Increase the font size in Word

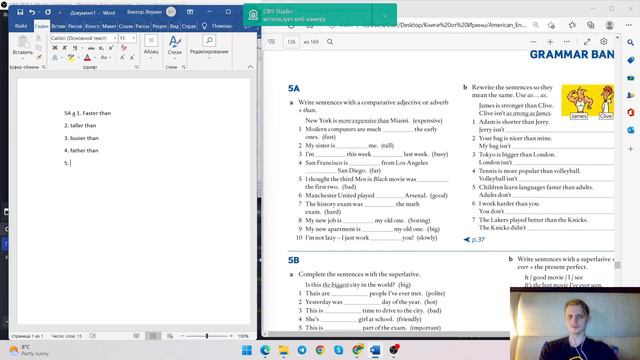pos(122,58)
